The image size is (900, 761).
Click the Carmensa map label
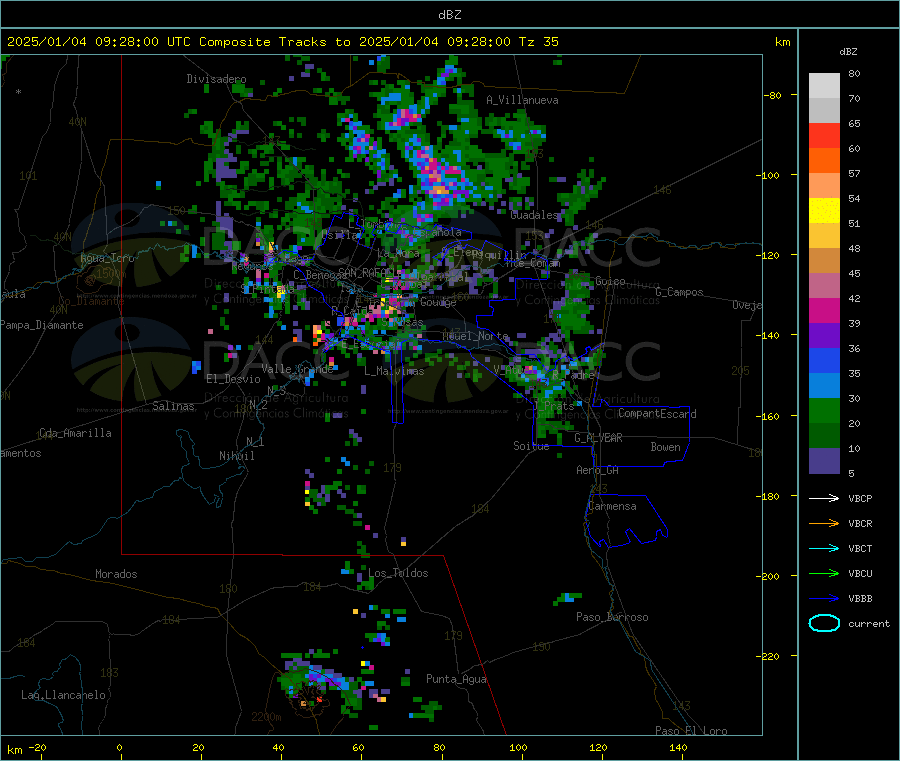point(612,506)
